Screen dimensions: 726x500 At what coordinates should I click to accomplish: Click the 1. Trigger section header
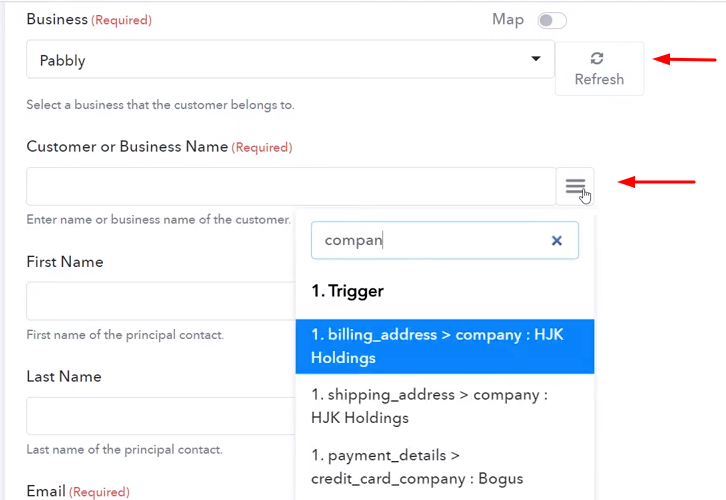pos(347,291)
